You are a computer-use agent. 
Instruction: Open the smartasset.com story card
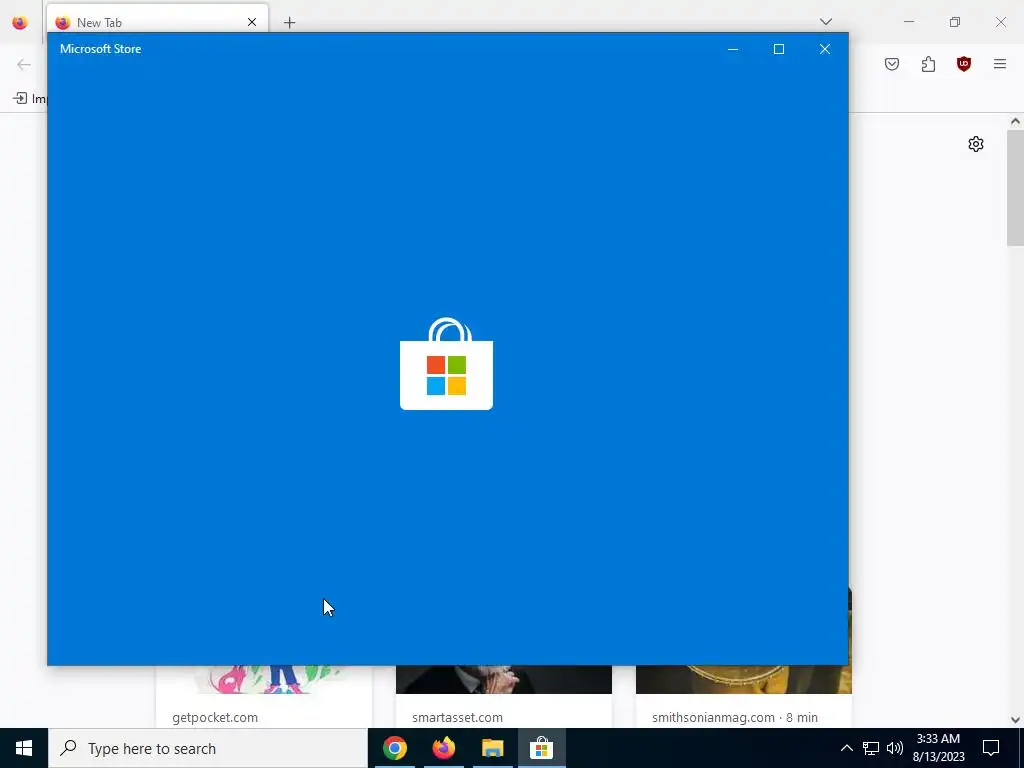(504, 696)
